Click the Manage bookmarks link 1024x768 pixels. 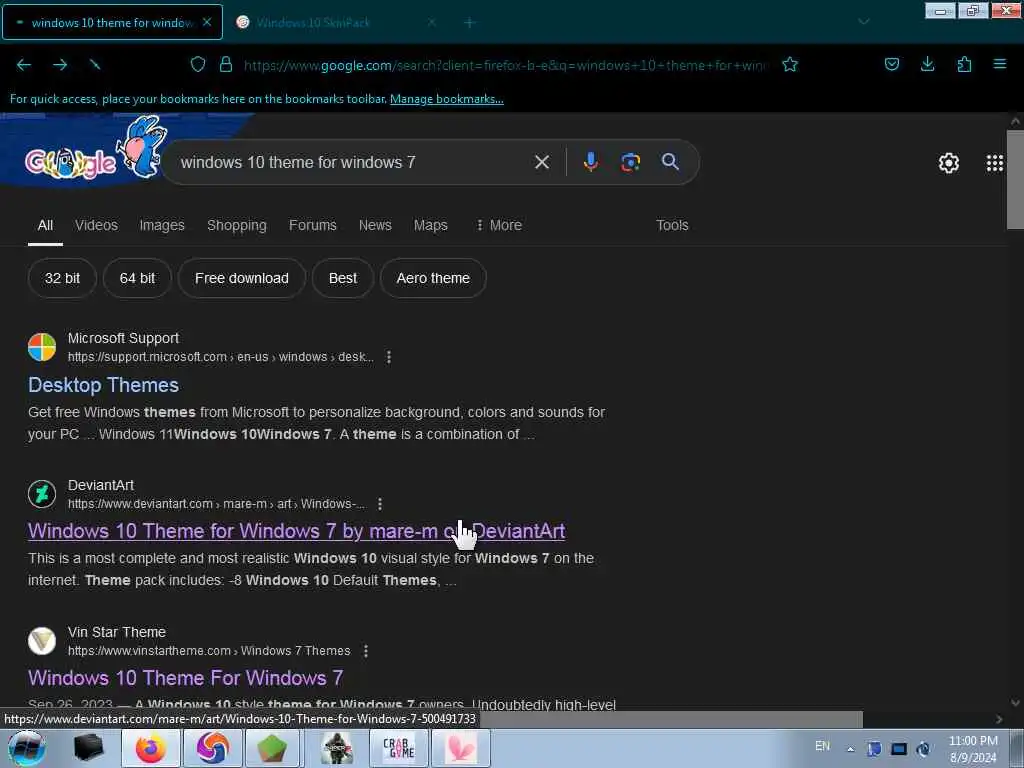(447, 99)
